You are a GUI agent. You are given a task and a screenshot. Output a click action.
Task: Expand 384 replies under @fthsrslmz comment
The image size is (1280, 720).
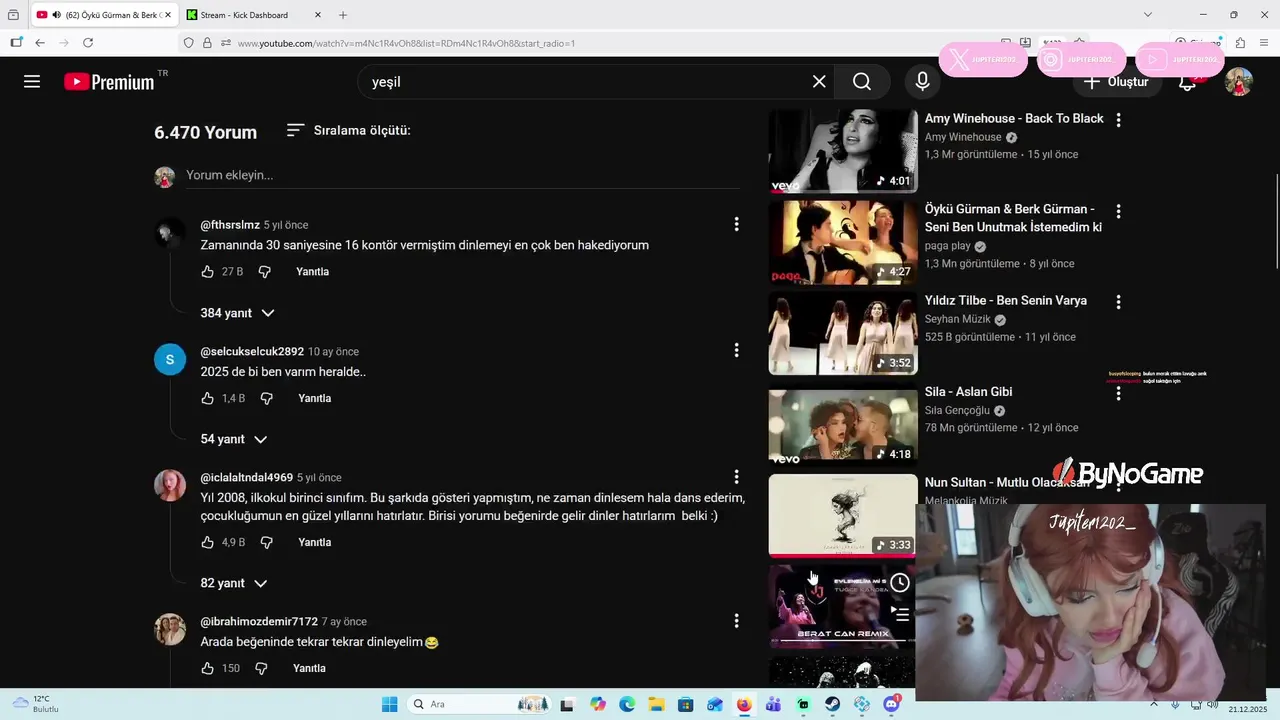coord(237,313)
